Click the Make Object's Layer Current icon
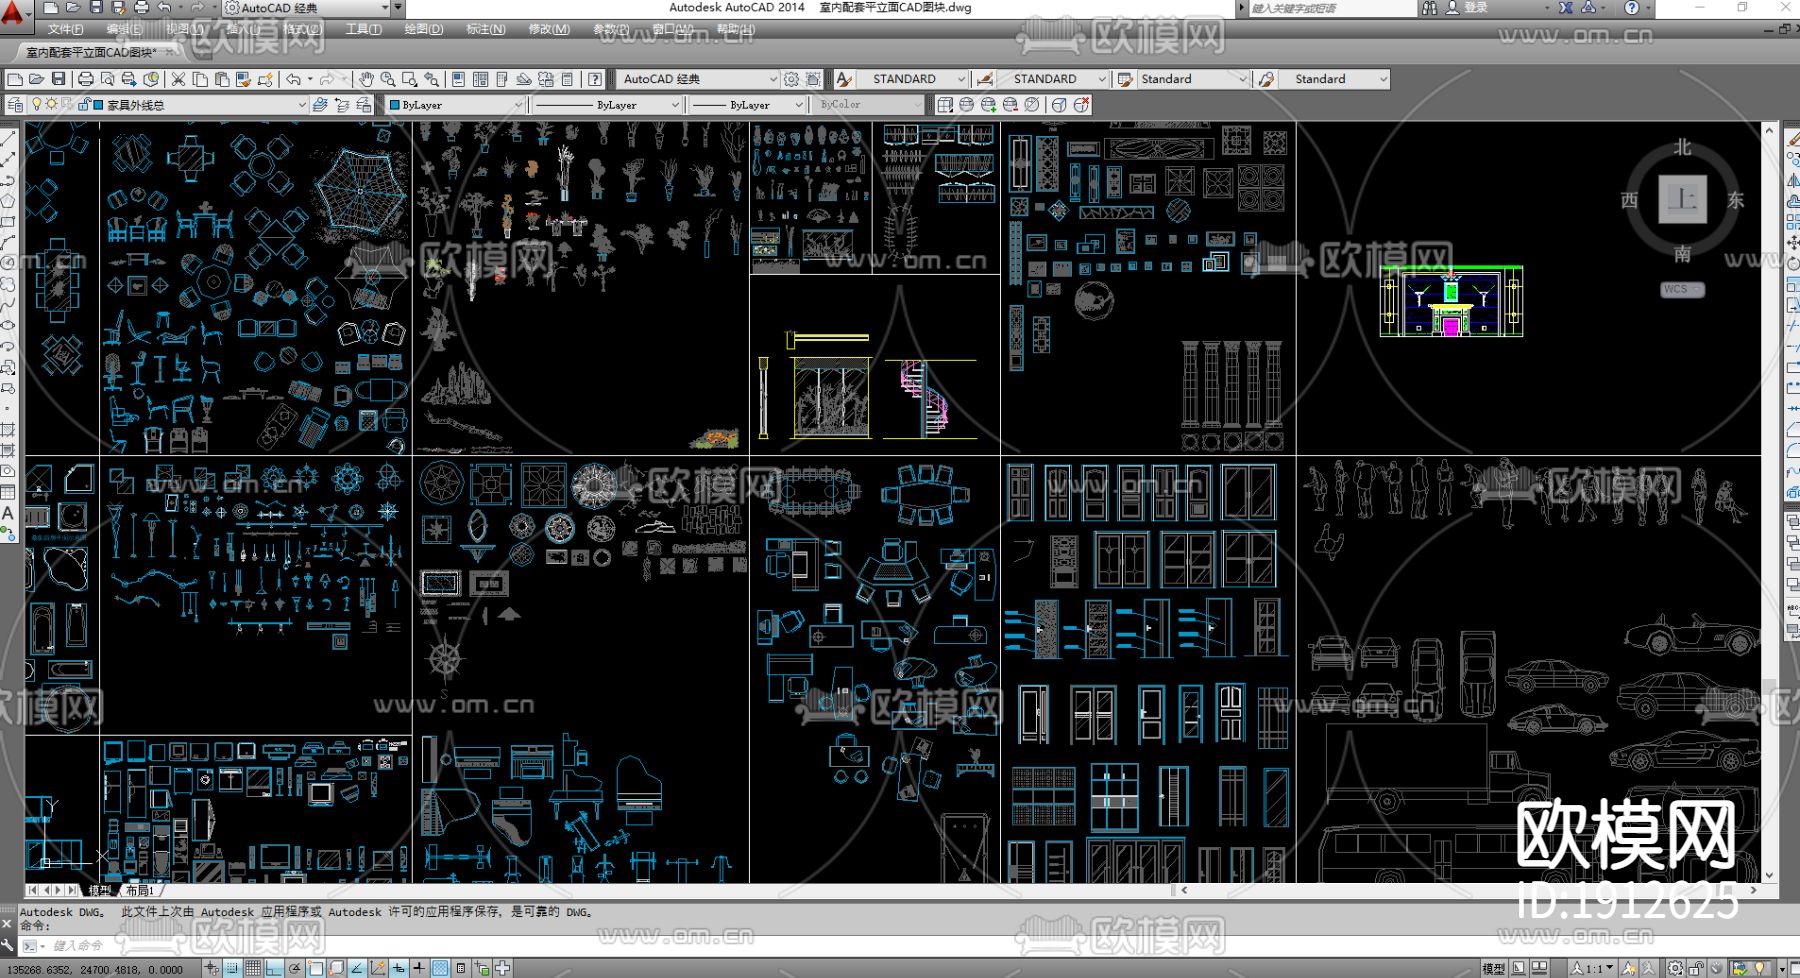The image size is (1800, 978). click(x=320, y=105)
